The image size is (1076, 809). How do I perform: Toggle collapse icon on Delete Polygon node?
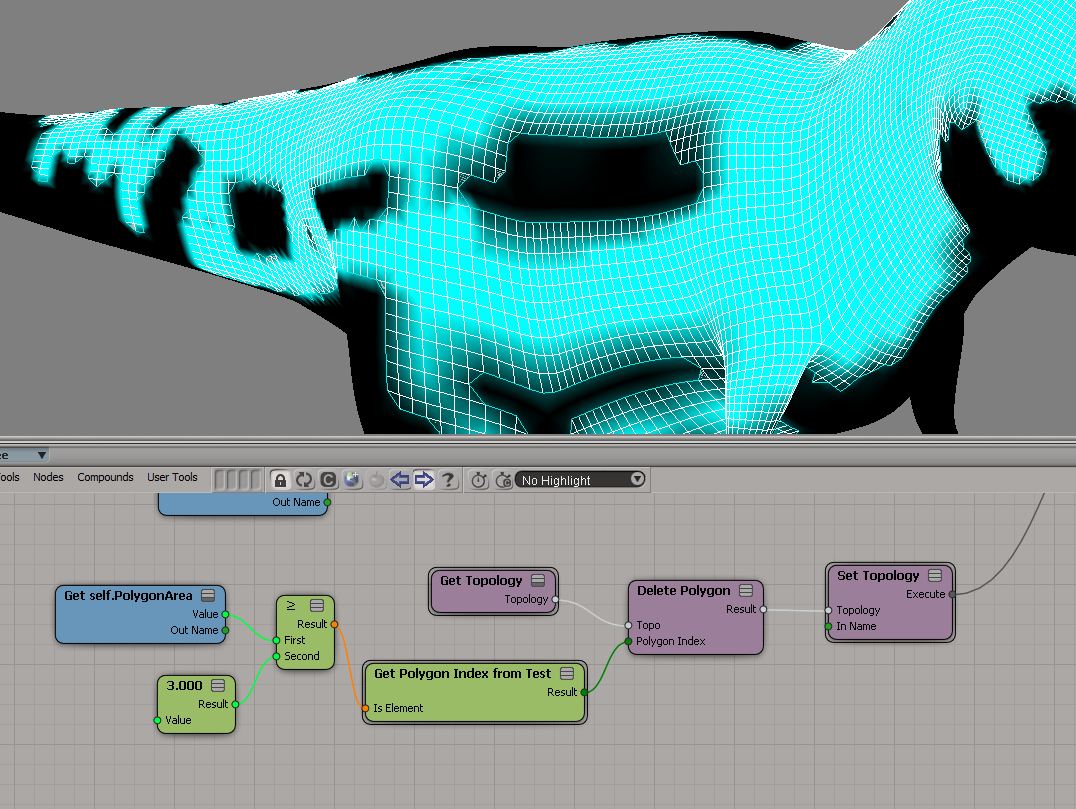coord(746,591)
